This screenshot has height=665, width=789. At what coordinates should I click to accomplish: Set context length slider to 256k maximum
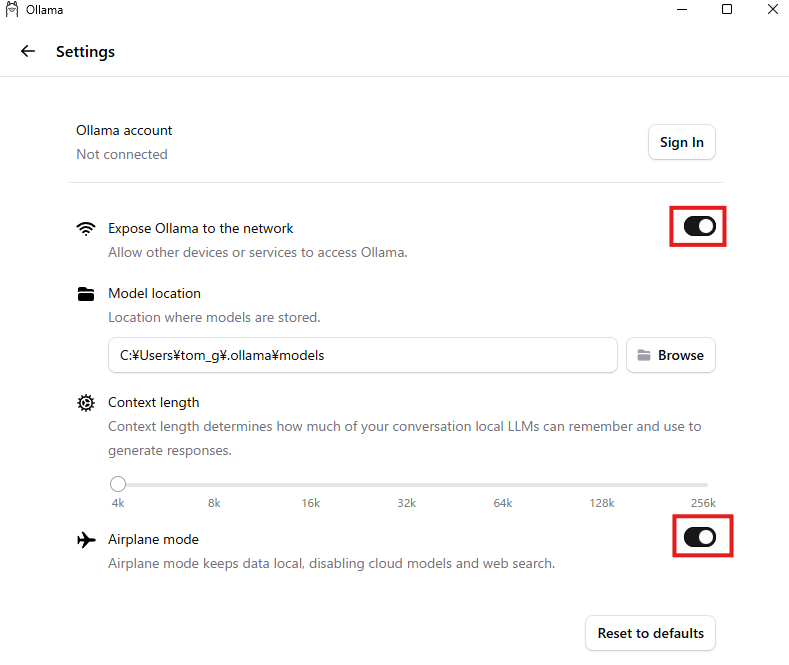point(706,484)
